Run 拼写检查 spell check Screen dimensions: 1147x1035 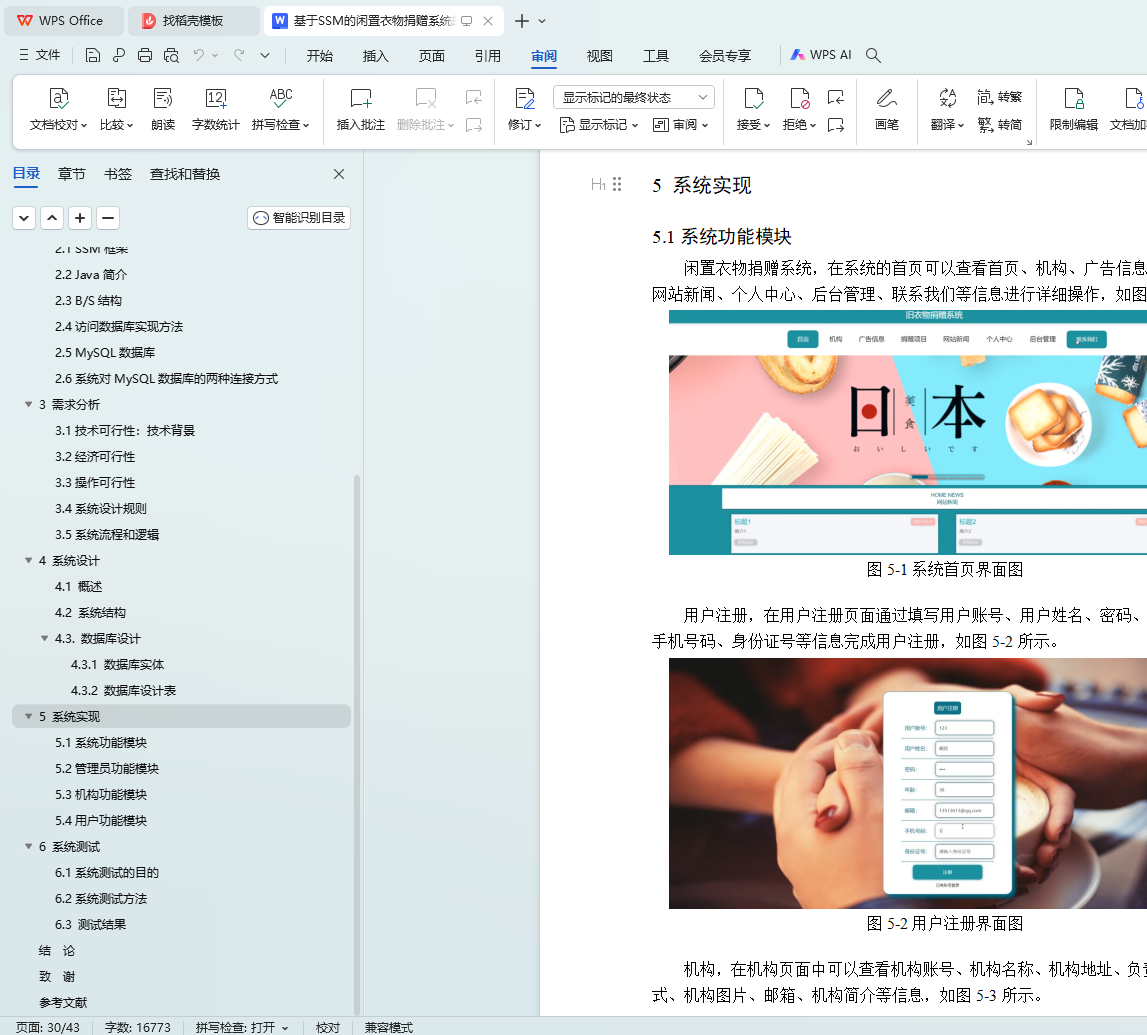coord(280,110)
